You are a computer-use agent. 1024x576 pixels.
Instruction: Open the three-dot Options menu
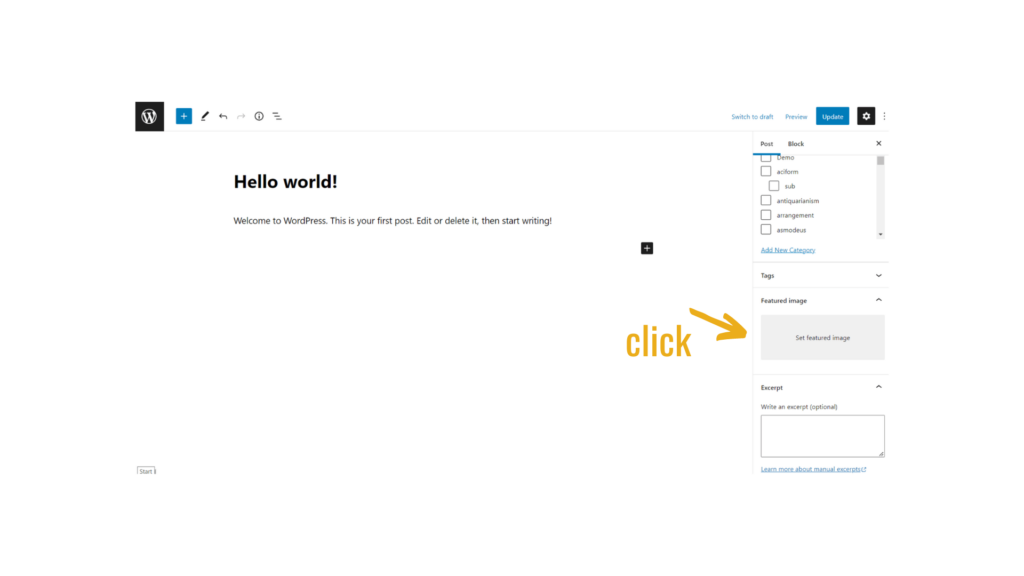pyautogui.click(x=884, y=116)
